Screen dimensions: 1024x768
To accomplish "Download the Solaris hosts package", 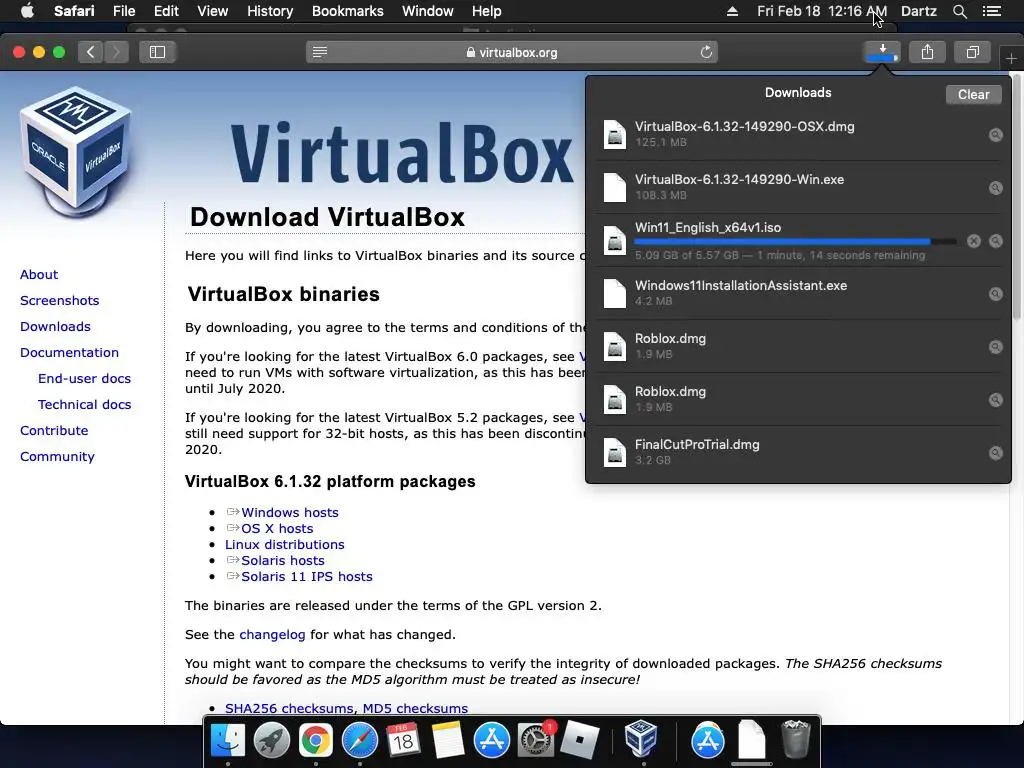I will (282, 560).
